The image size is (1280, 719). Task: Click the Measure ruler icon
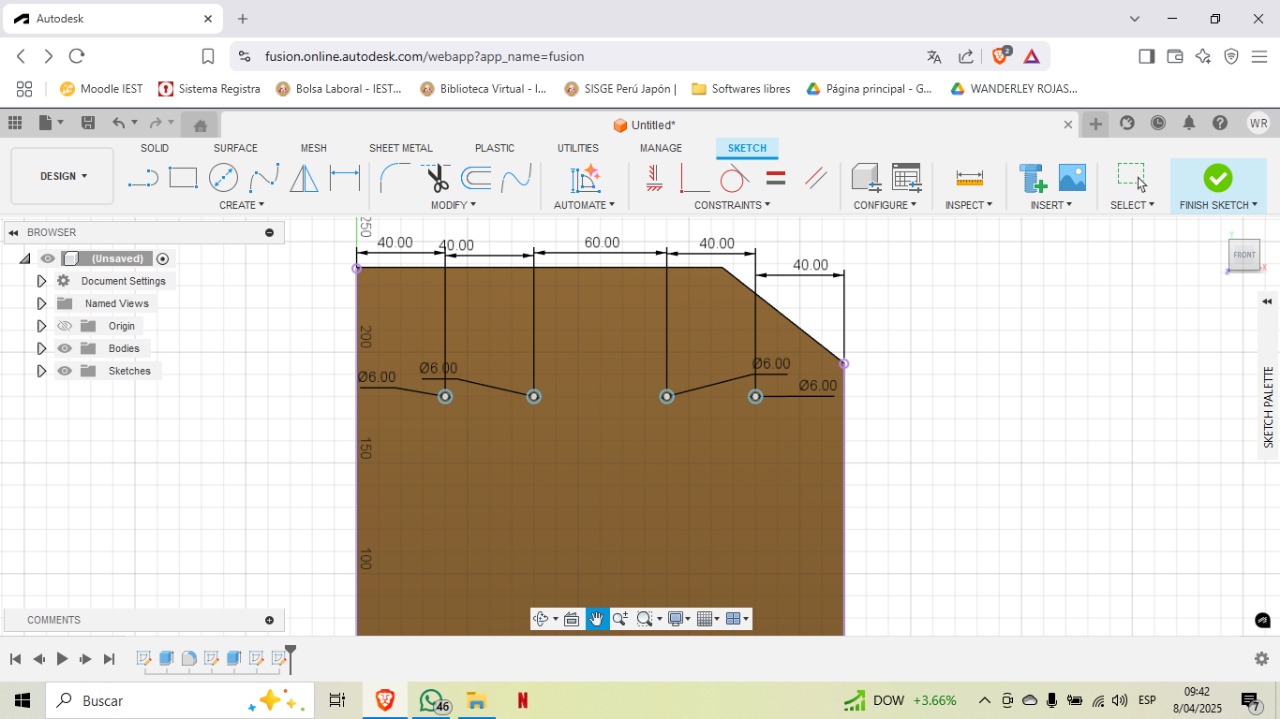968,178
